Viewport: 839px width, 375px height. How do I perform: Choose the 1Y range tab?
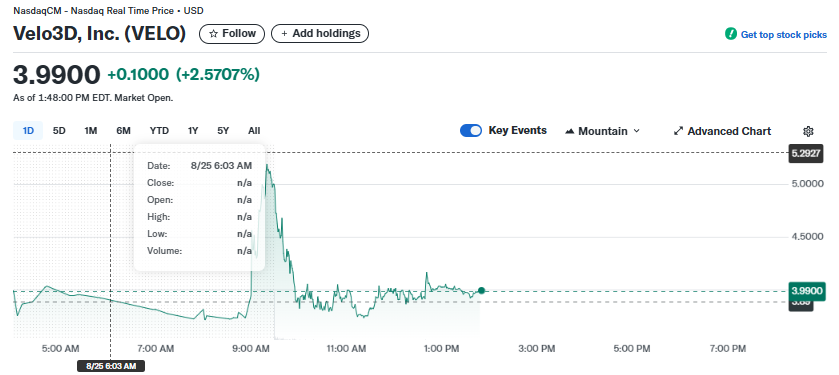click(x=193, y=131)
